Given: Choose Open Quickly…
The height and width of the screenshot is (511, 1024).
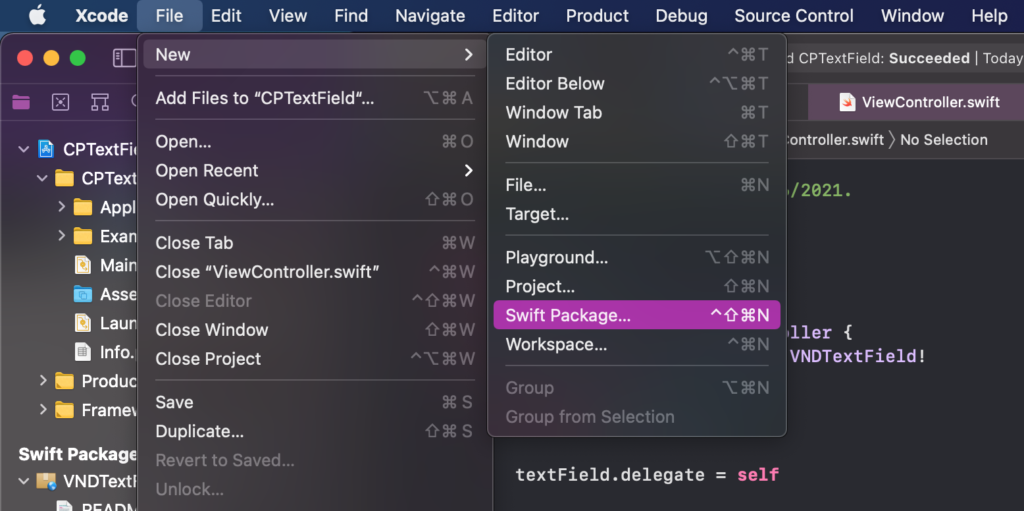Looking at the screenshot, I should coord(314,199).
